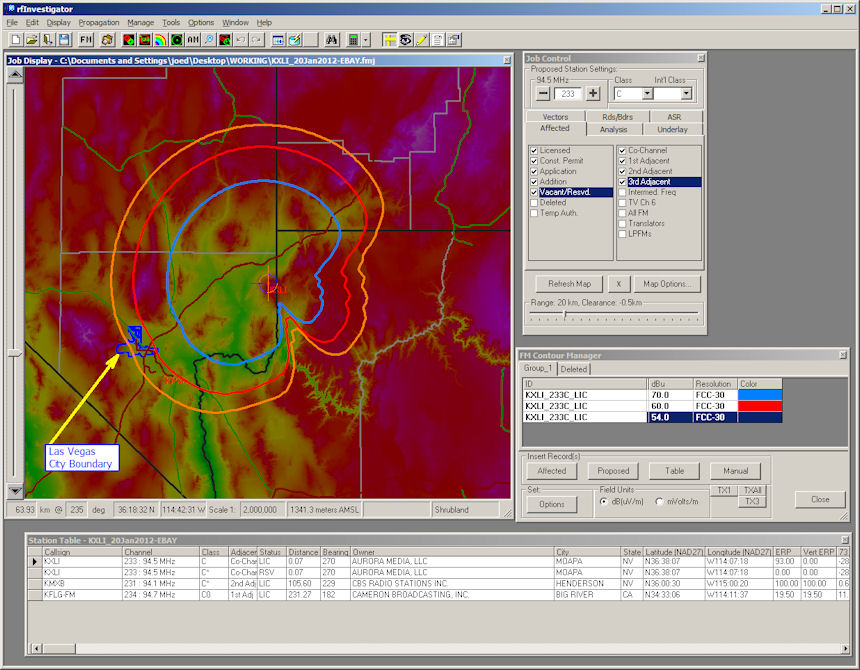Click the FM mode toolbar button
Viewport: 860px width, 670px height.
(86, 39)
